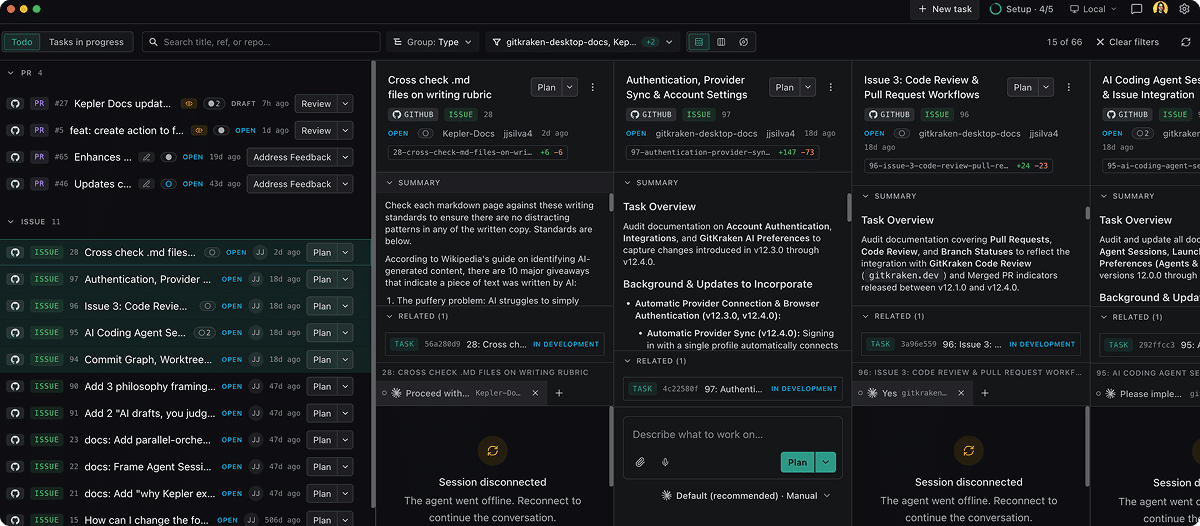Select issue 95 AI Coding Agent Se... row
This screenshot has width=1200, height=526.
click(185, 332)
